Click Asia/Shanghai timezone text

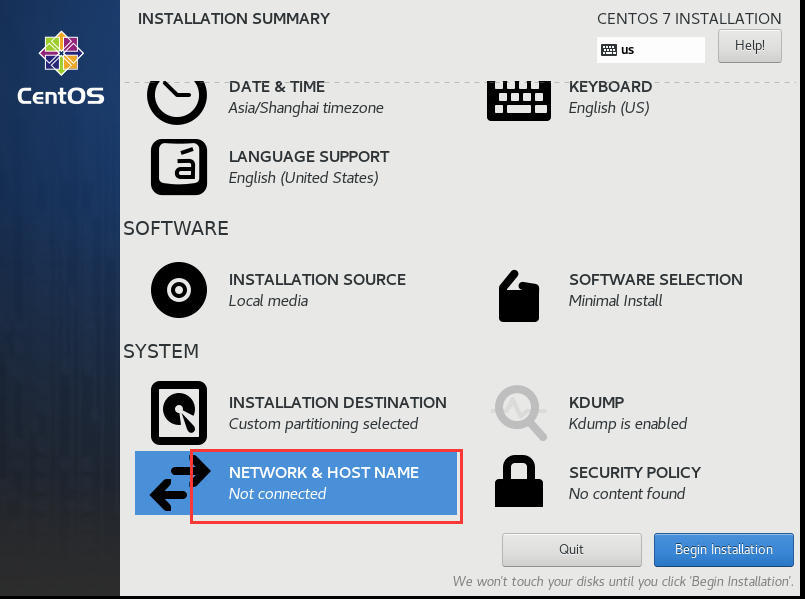pyautogui.click(x=306, y=108)
